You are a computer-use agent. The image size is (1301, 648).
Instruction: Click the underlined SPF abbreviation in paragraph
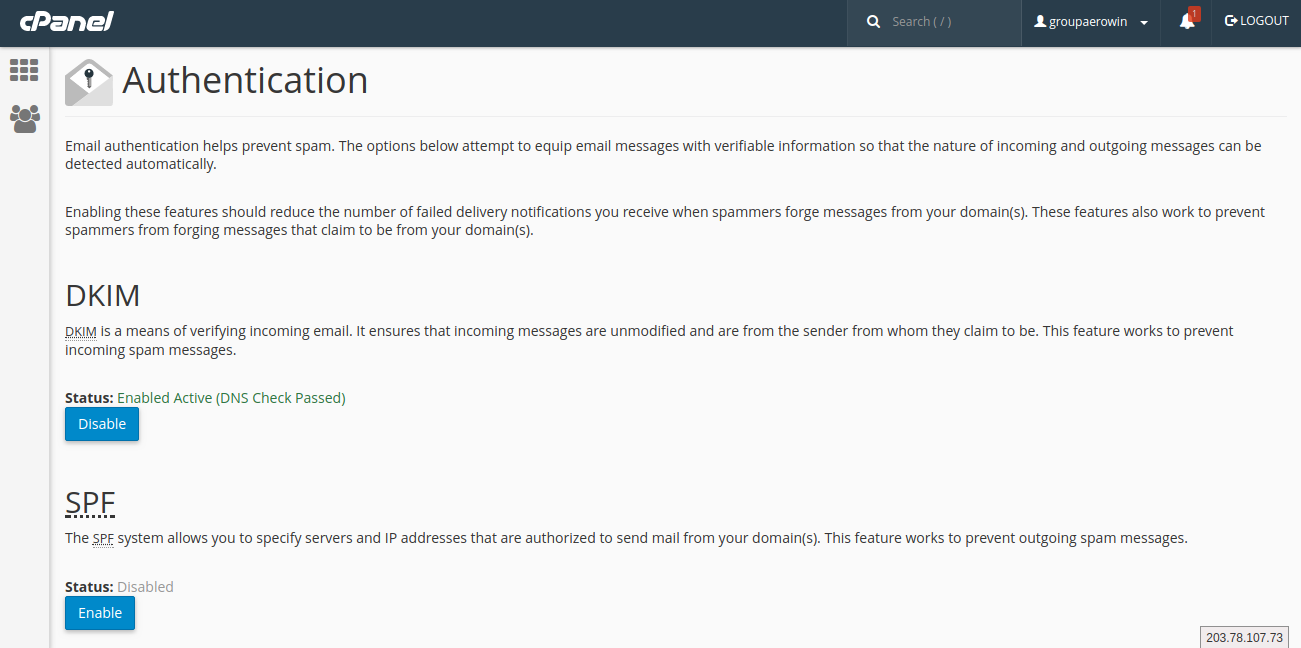(x=103, y=539)
